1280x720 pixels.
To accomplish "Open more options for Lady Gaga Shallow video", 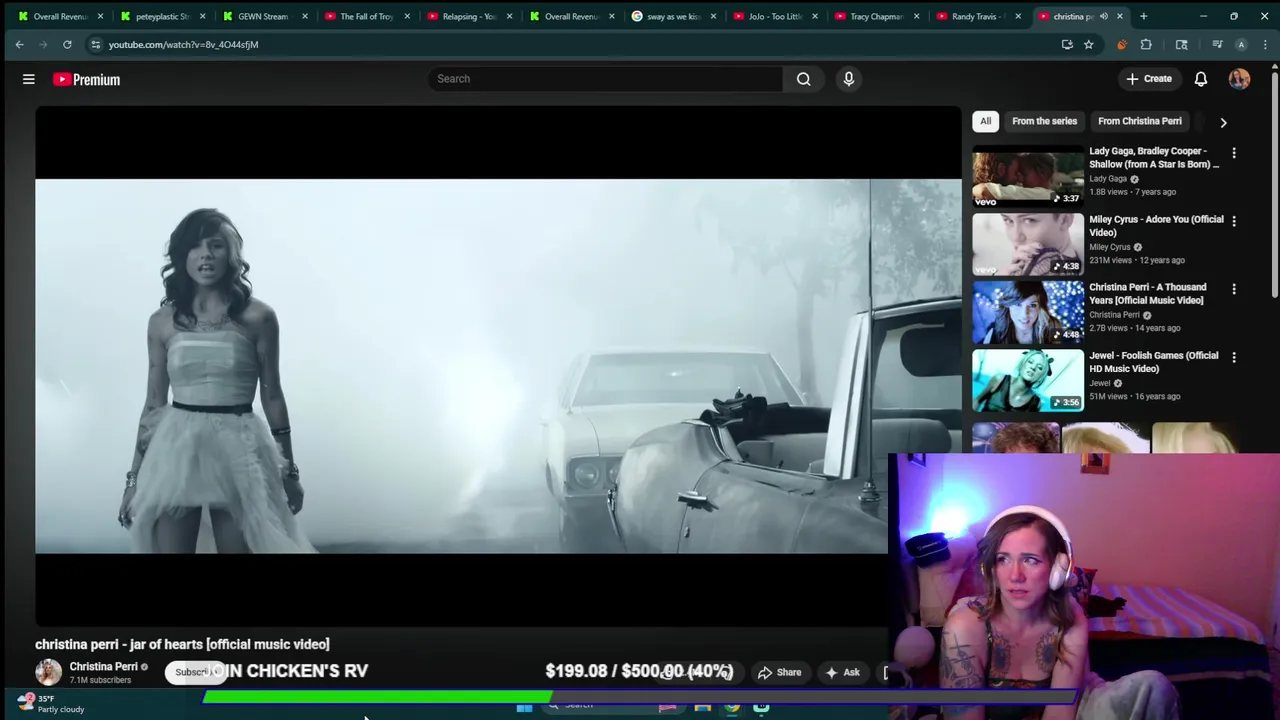I will (x=1234, y=153).
